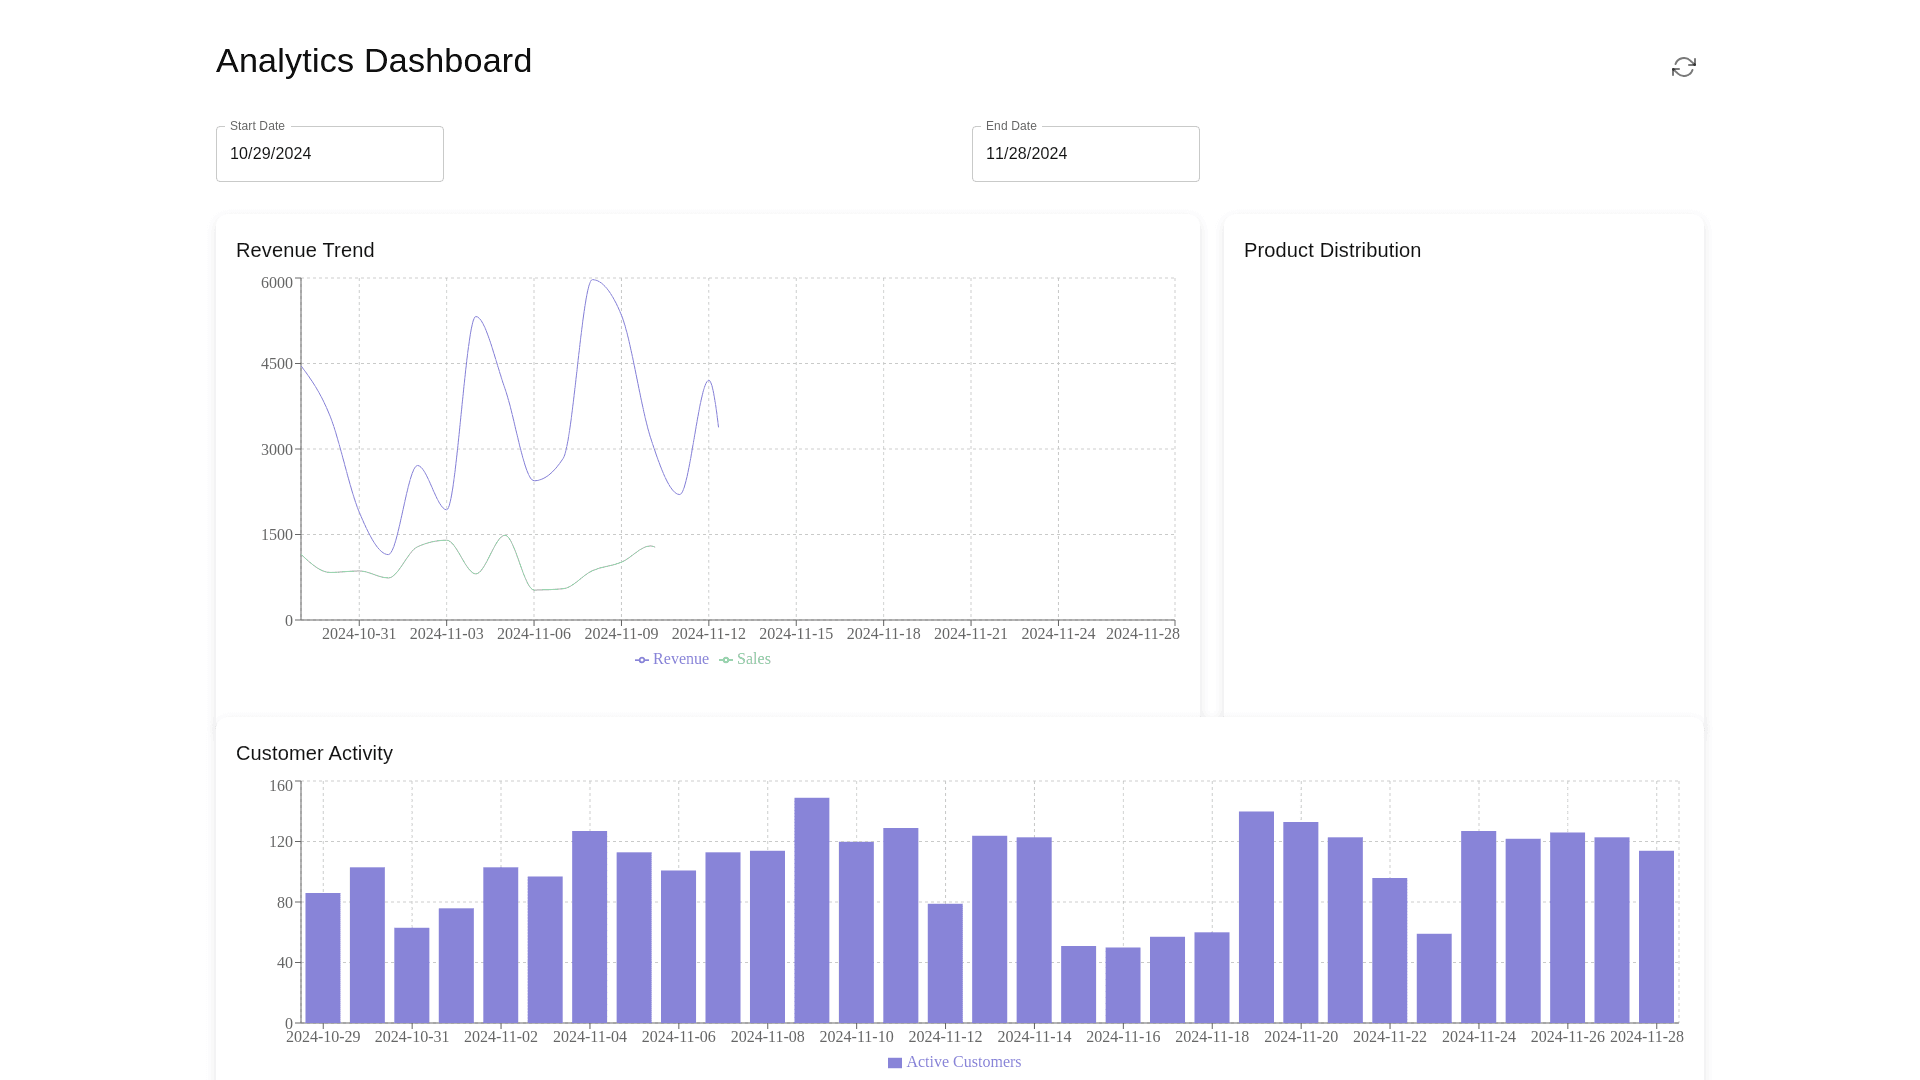
Task: Toggle the Active Customers legend item
Action: pos(962,1062)
